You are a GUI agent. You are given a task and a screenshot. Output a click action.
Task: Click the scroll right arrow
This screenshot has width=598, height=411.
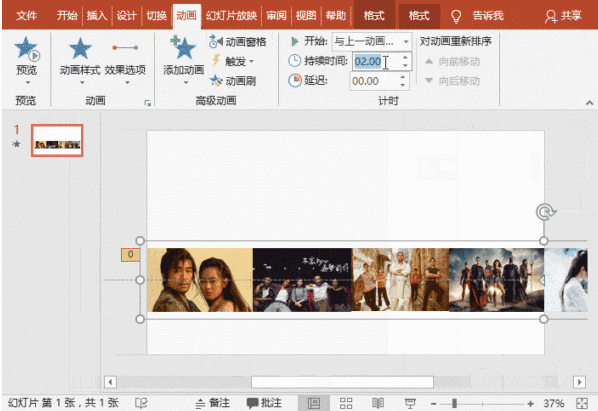coord(579,382)
